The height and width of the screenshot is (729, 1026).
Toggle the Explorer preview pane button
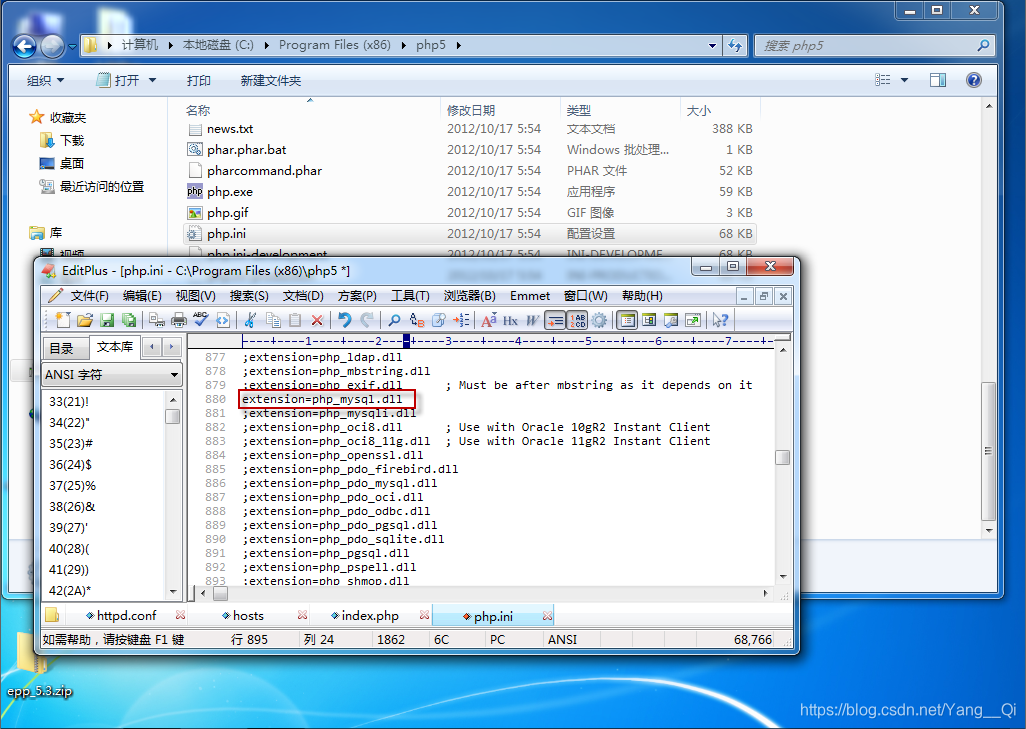pyautogui.click(x=938, y=80)
